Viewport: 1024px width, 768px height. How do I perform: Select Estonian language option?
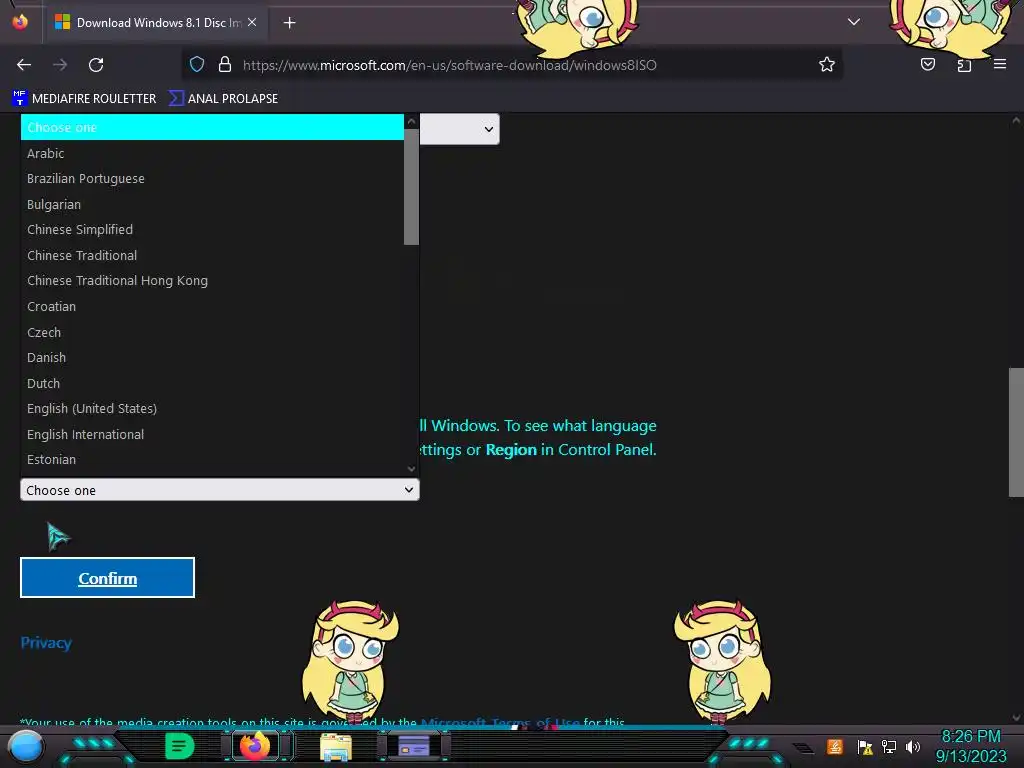212,460
